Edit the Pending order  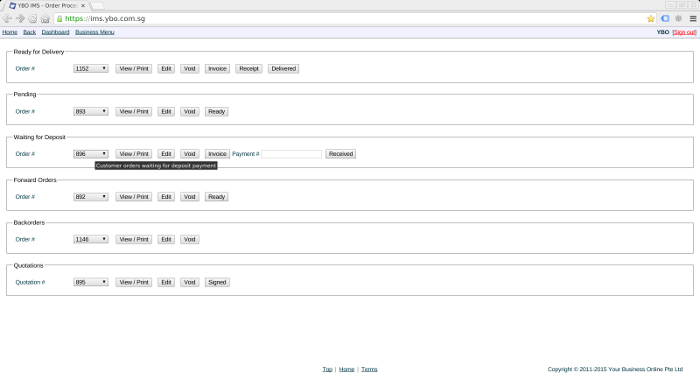(x=166, y=112)
